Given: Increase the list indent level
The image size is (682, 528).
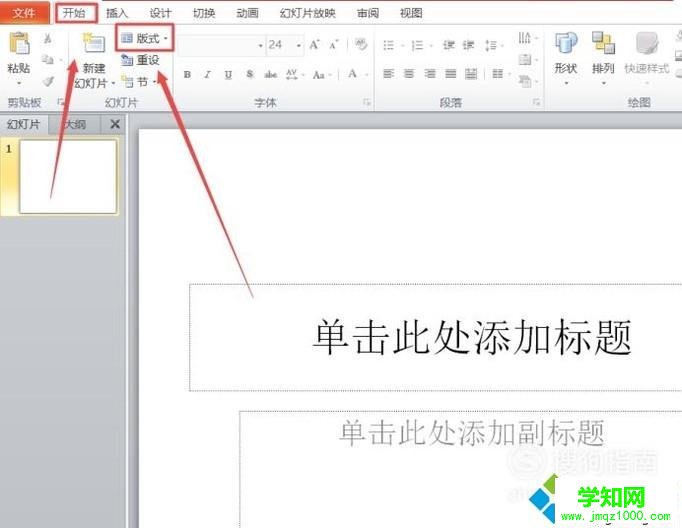Looking at the screenshot, I should click(x=468, y=45).
